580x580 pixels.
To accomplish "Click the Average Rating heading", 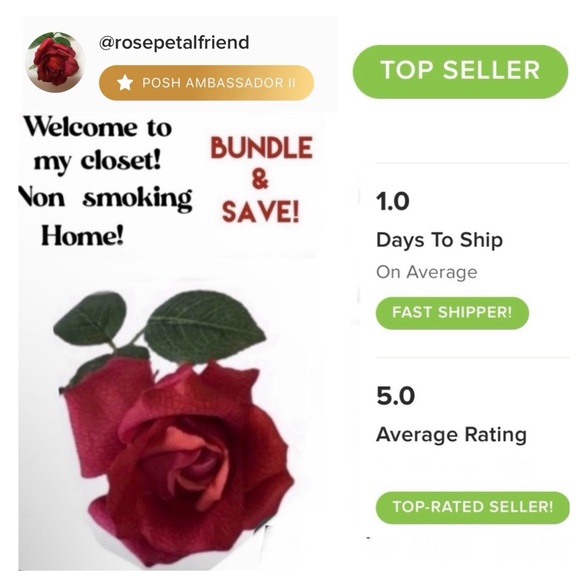I will pyautogui.click(x=451, y=435).
